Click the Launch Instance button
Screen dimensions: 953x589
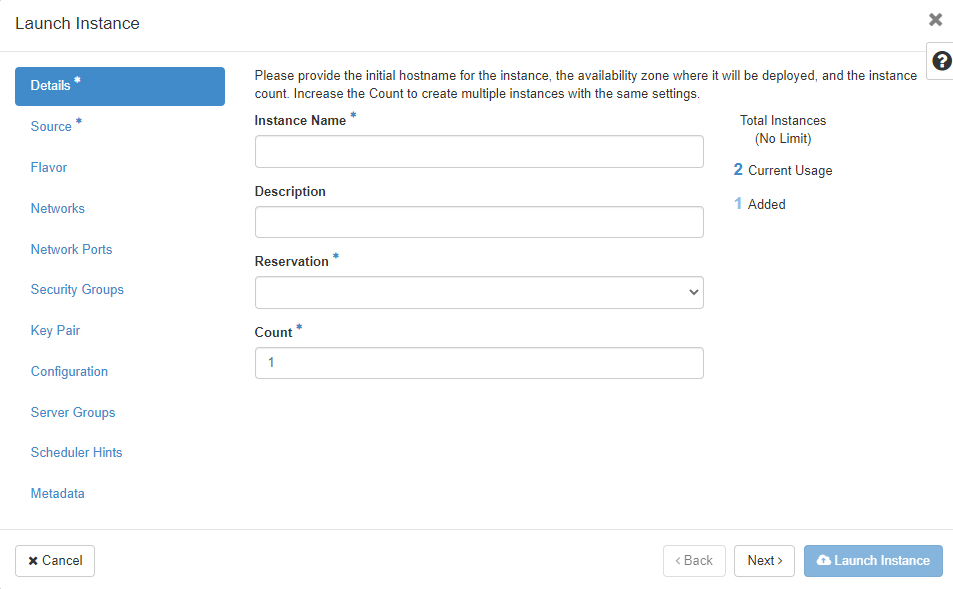[873, 561]
